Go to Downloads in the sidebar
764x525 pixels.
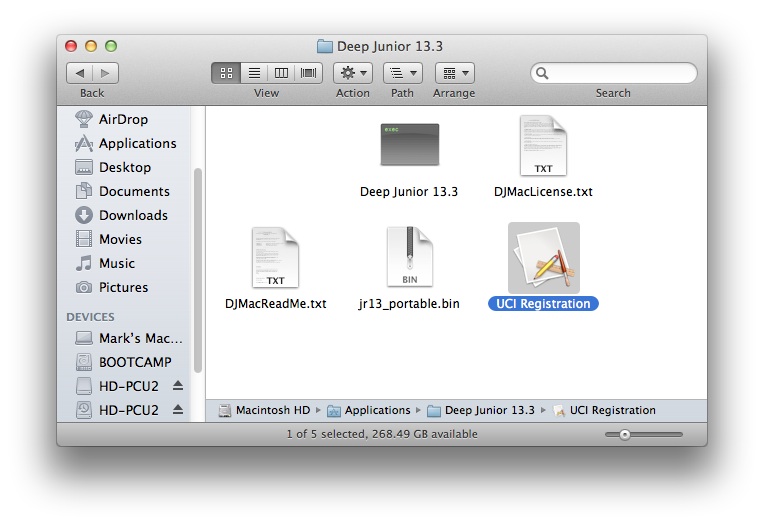coord(132,215)
